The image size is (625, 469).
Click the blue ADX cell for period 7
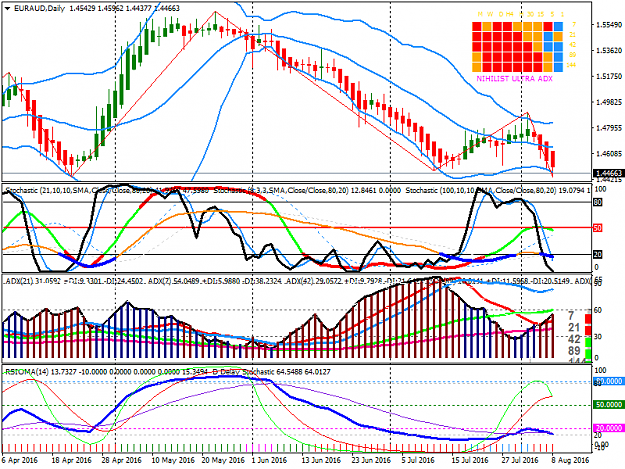pyautogui.click(x=558, y=26)
